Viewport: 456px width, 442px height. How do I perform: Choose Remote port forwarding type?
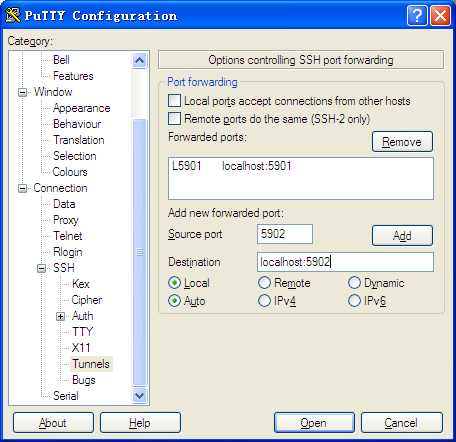click(264, 283)
